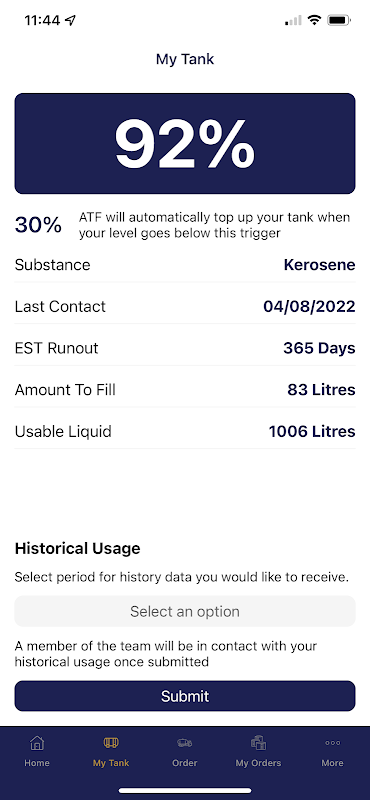The image size is (370, 800).
Task: Tap the Home house icon
Action: point(37,743)
